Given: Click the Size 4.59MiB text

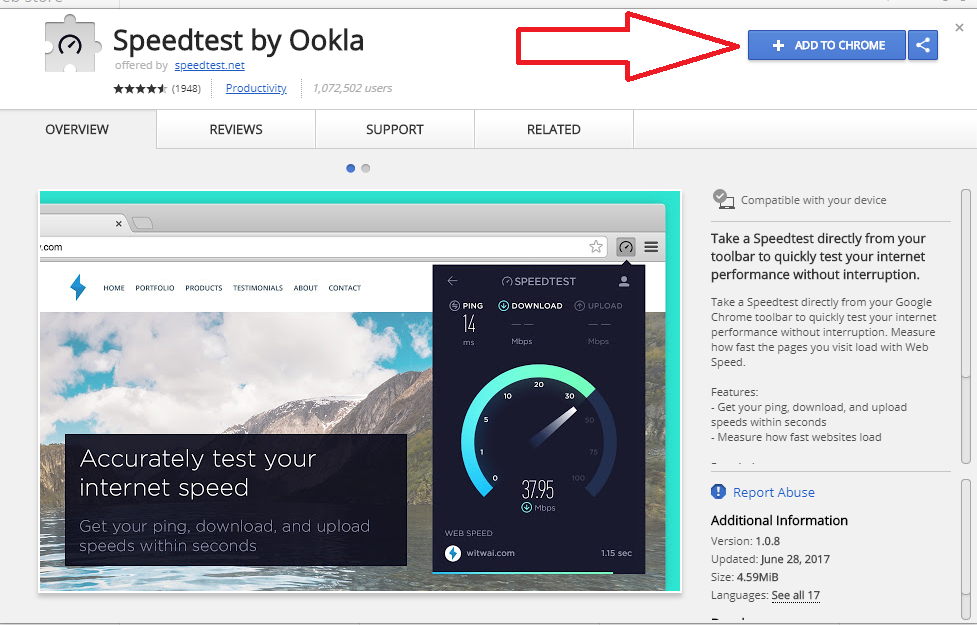Looking at the screenshot, I should tap(745, 577).
